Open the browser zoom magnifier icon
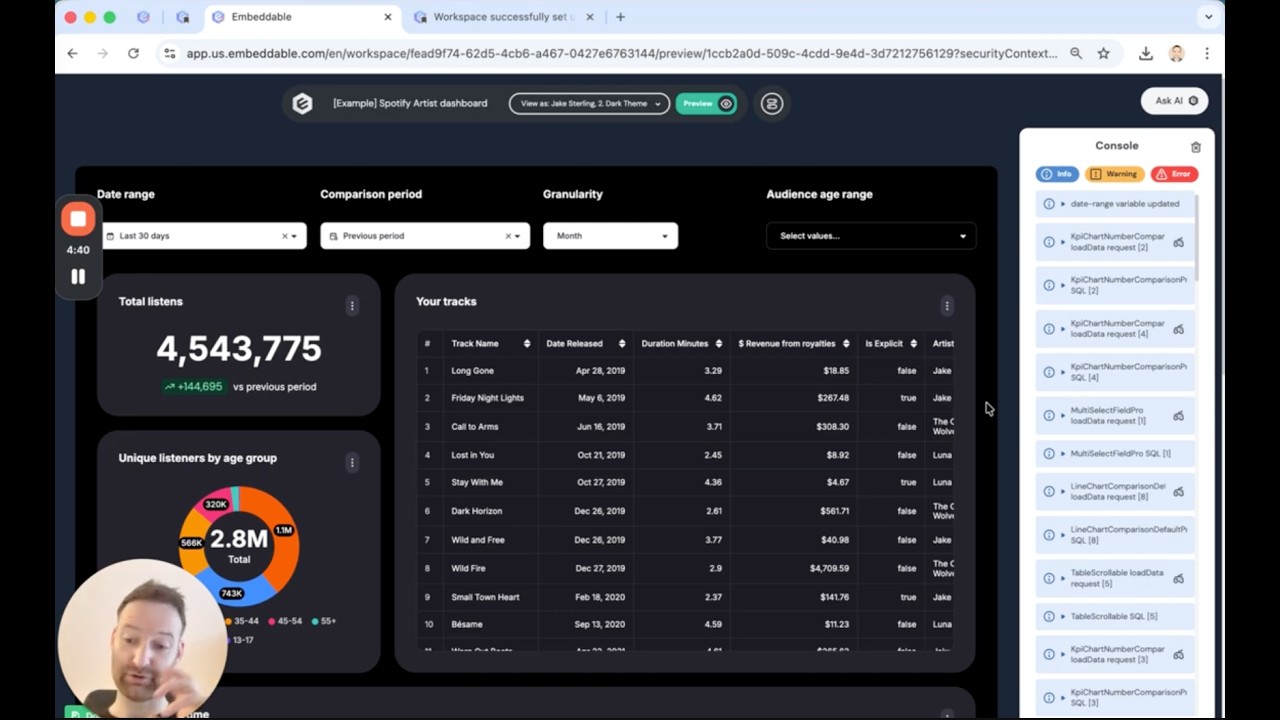This screenshot has height=720, width=1280. [x=1076, y=53]
